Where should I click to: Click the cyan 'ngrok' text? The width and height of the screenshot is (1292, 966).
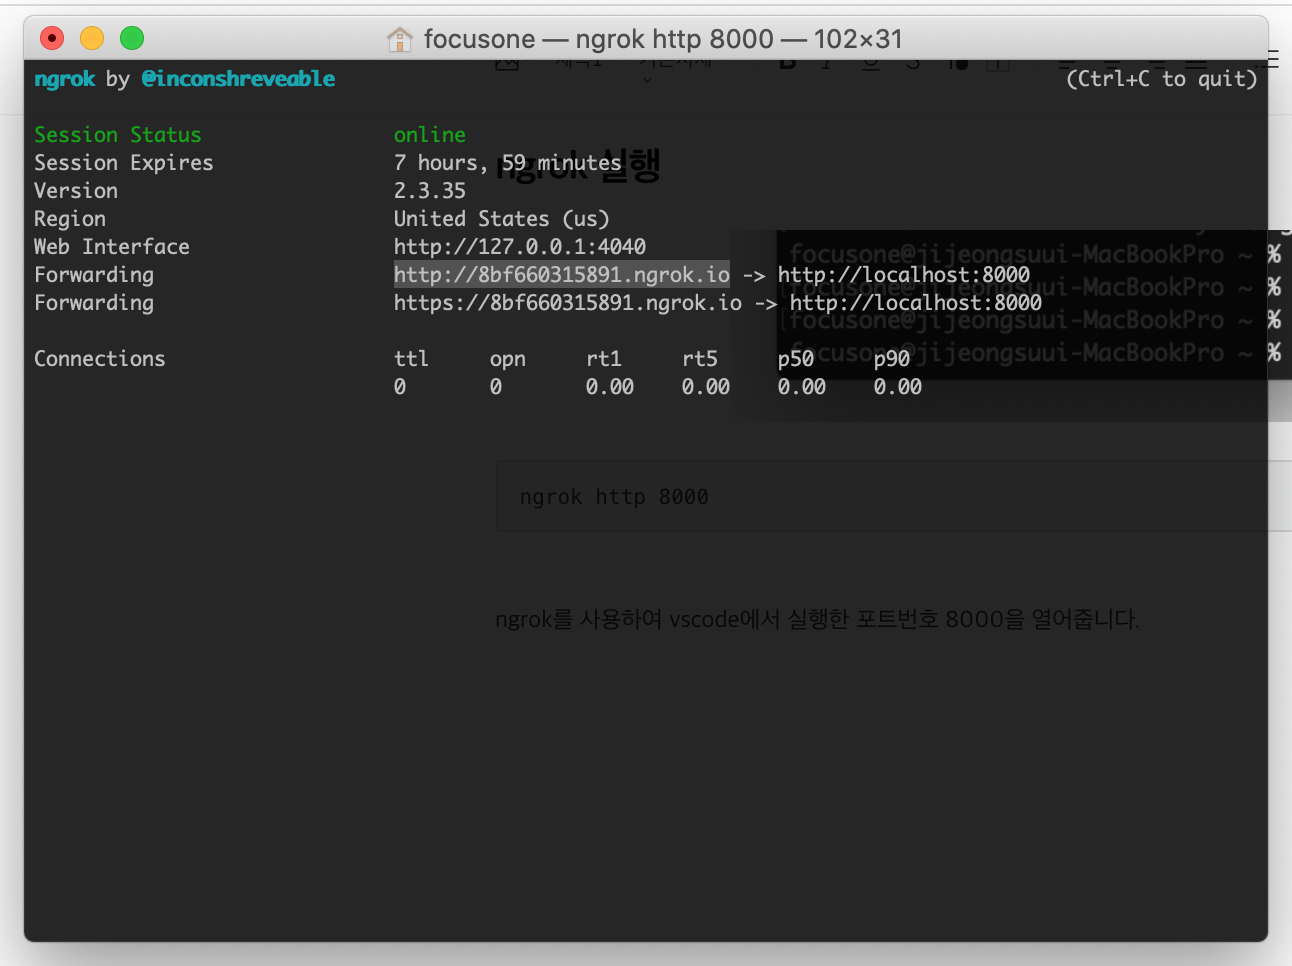[65, 79]
